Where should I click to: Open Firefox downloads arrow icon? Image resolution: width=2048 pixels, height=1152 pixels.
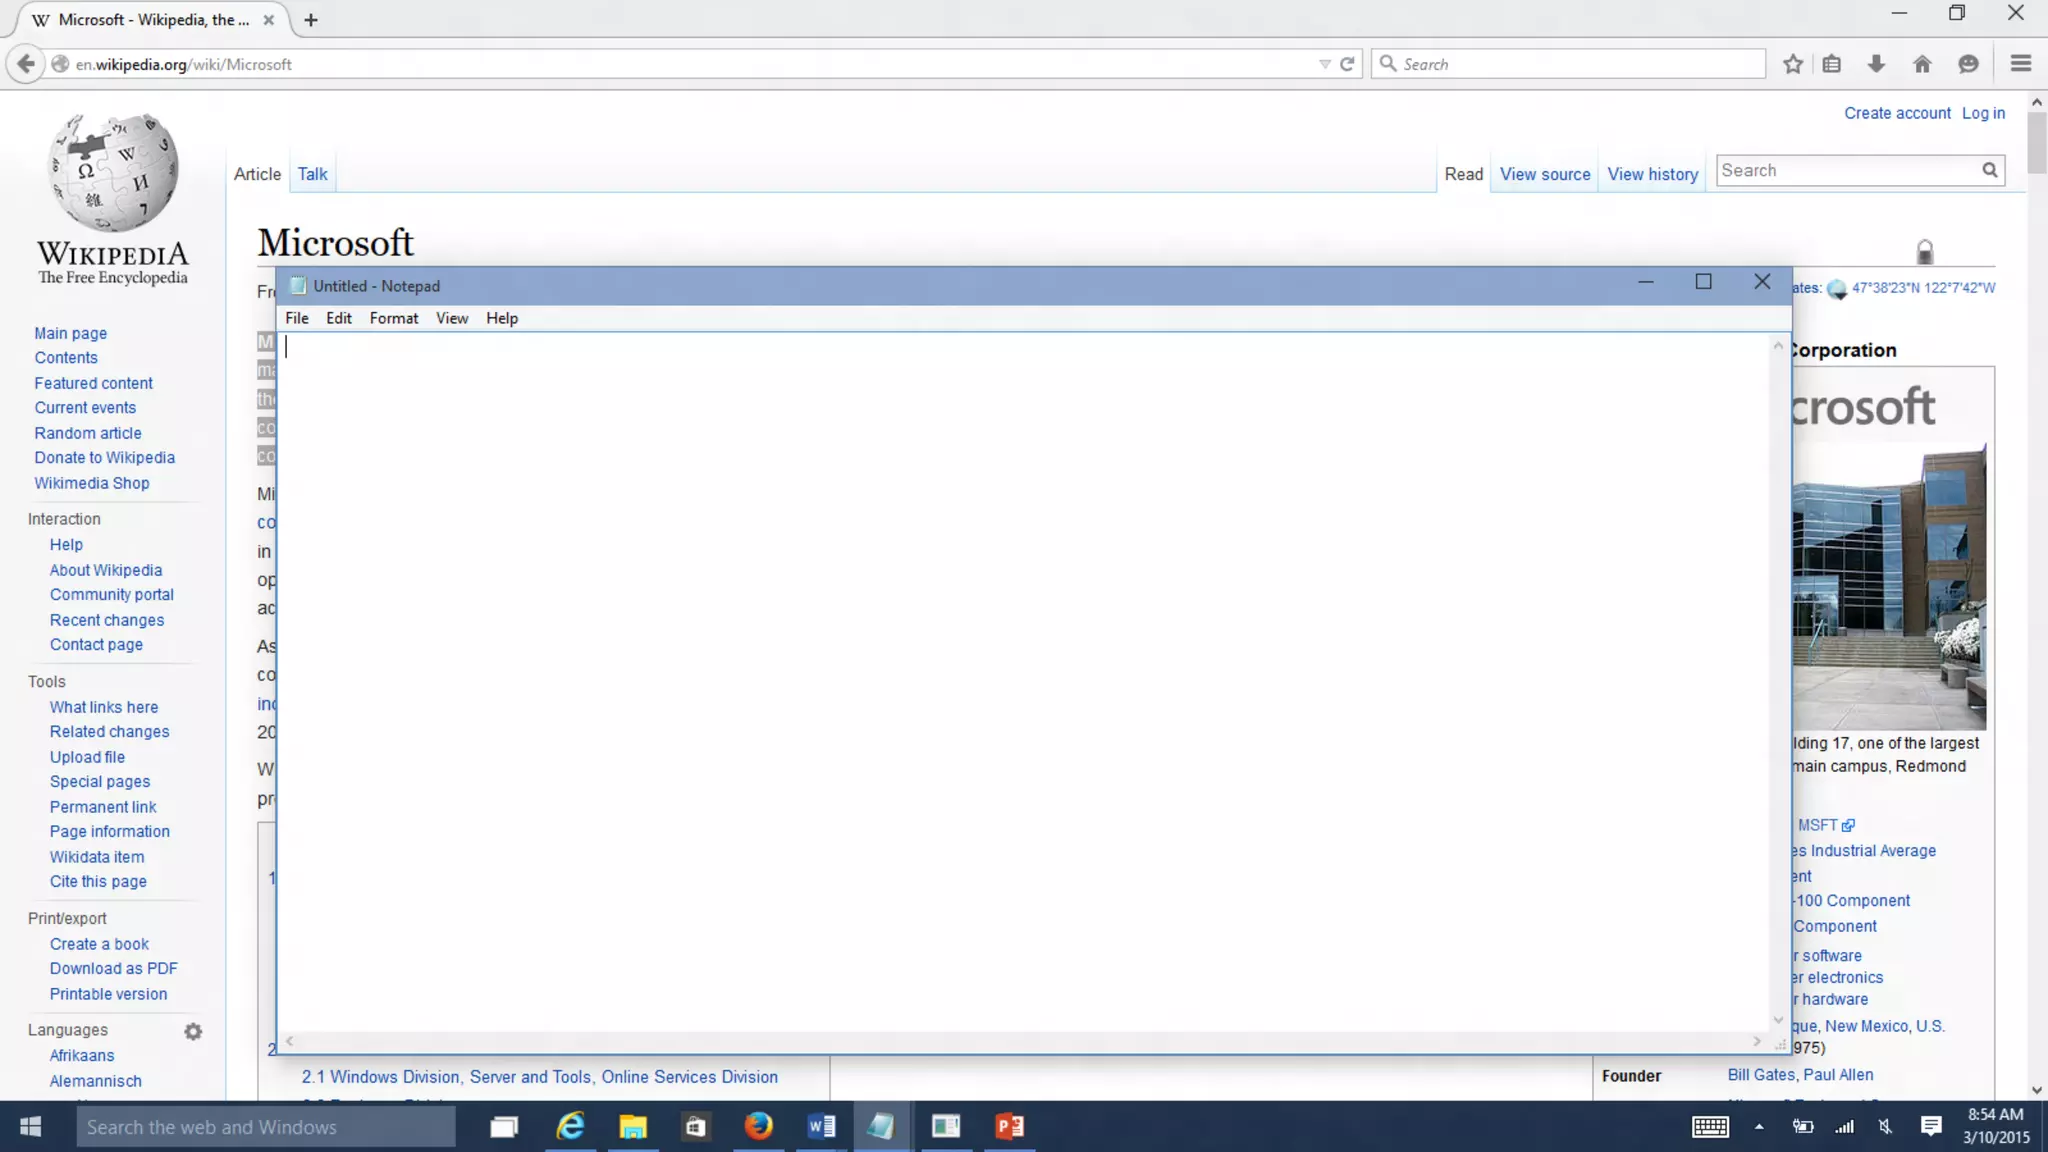(x=1876, y=64)
